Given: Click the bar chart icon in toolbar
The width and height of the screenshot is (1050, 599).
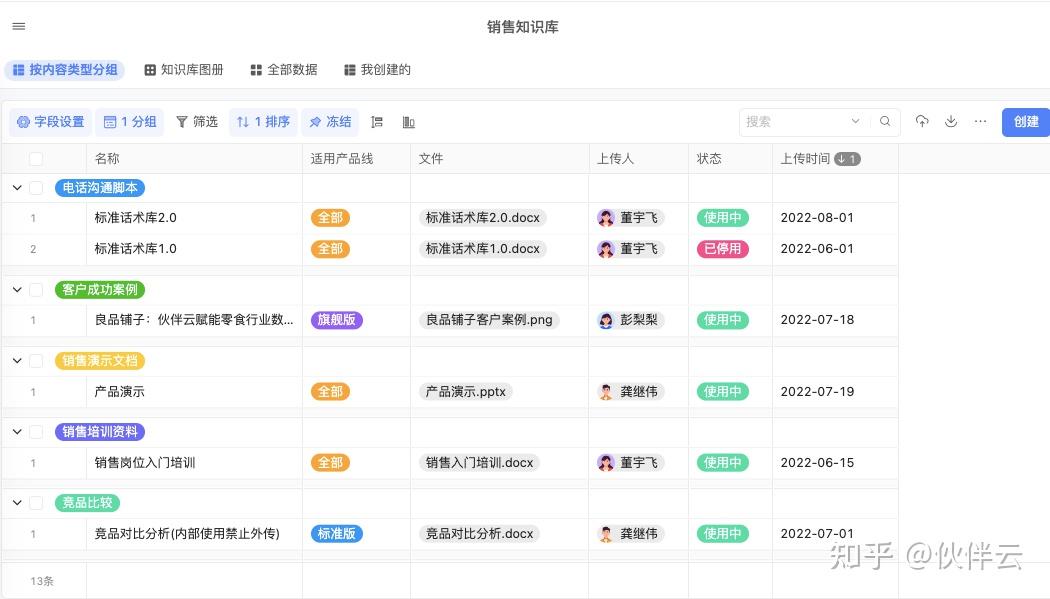Looking at the screenshot, I should (x=409, y=122).
